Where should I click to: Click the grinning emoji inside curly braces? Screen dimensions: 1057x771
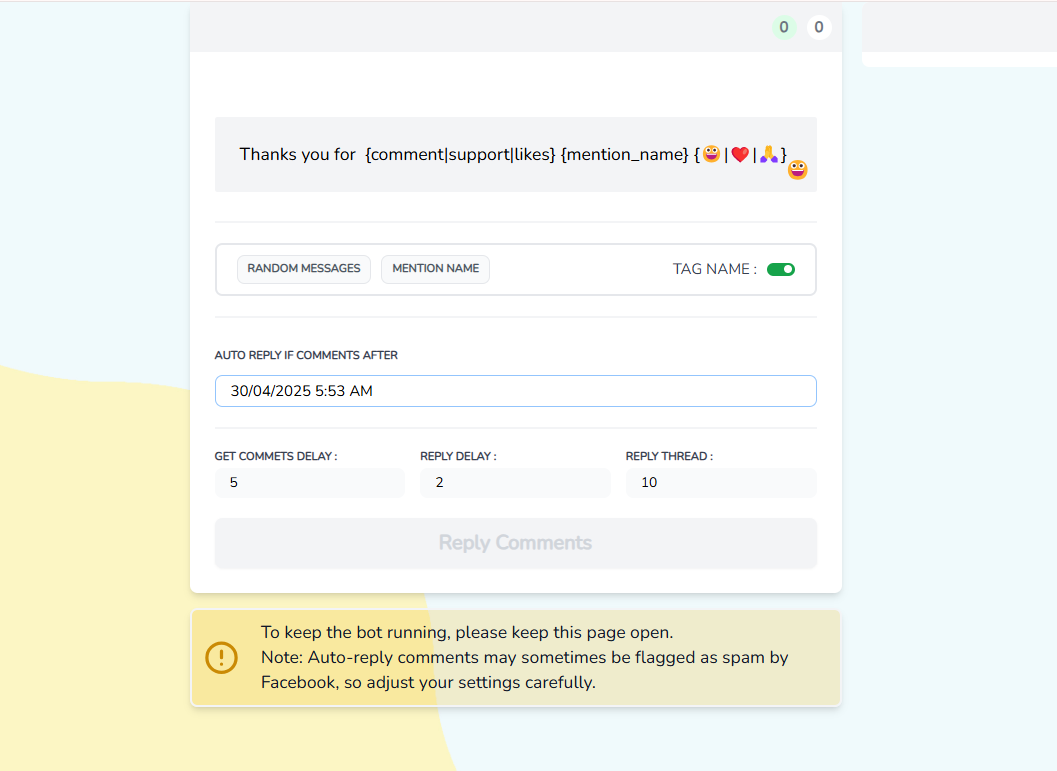point(711,154)
